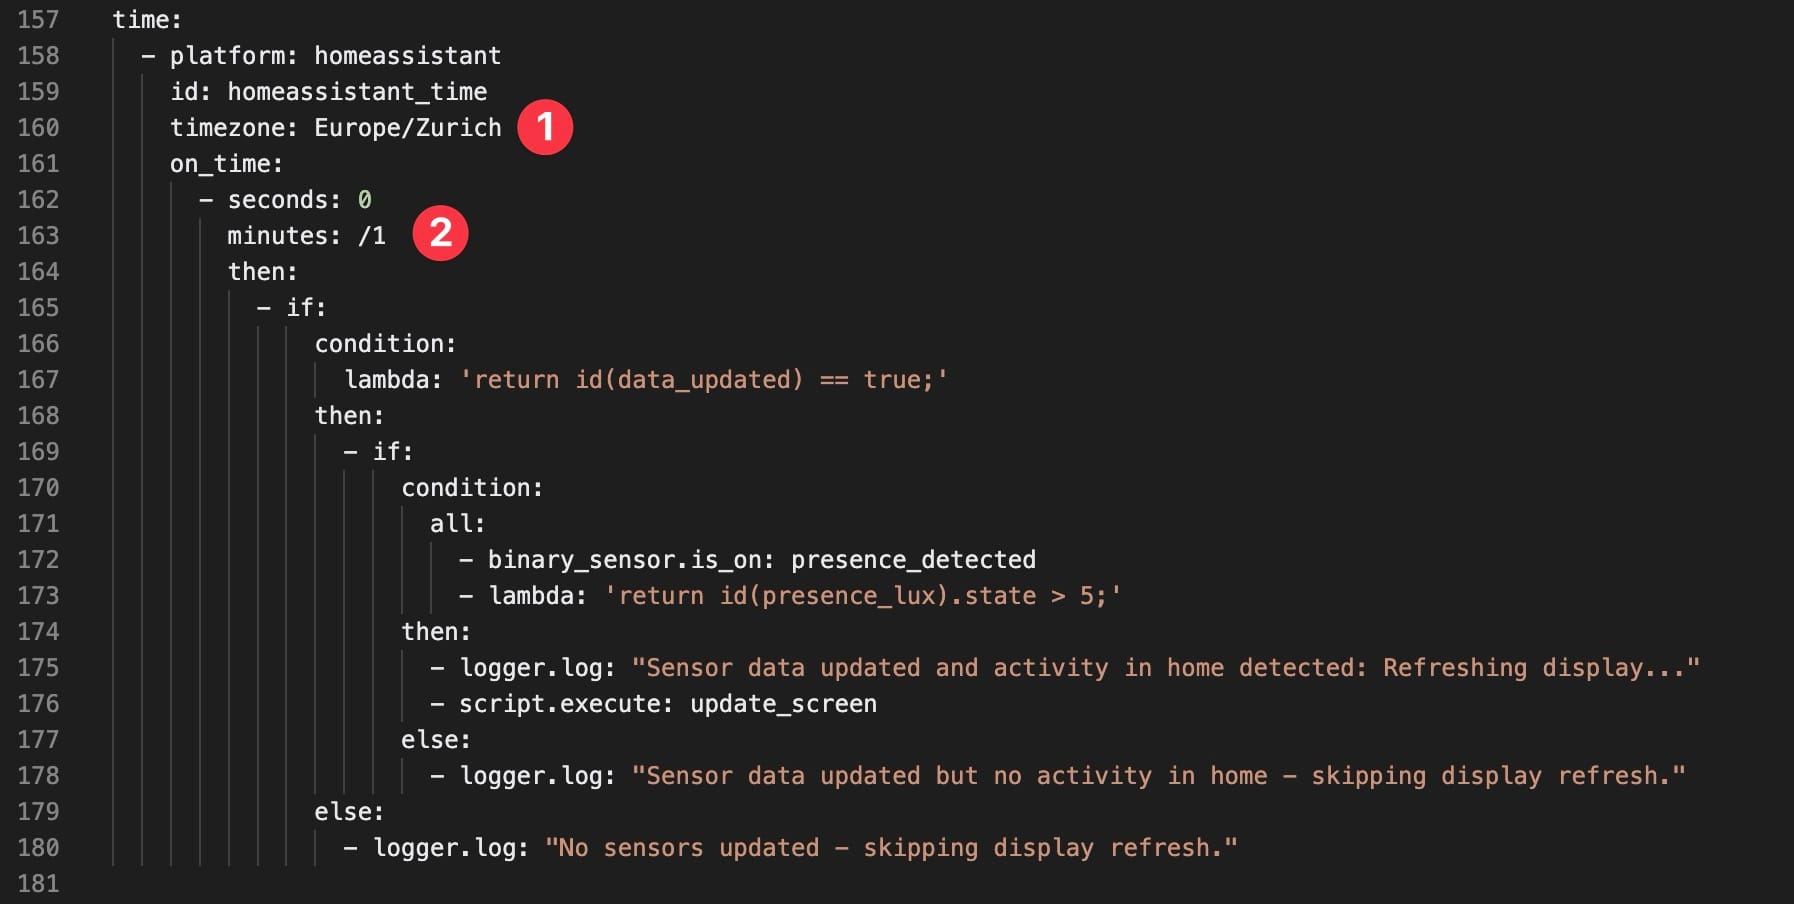Image resolution: width=1794 pixels, height=904 pixels.
Task: Click the seconds value 0
Action: 365,200
